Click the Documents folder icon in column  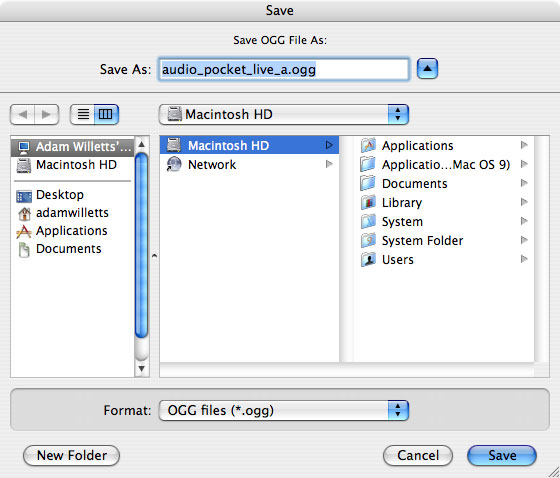click(x=368, y=183)
